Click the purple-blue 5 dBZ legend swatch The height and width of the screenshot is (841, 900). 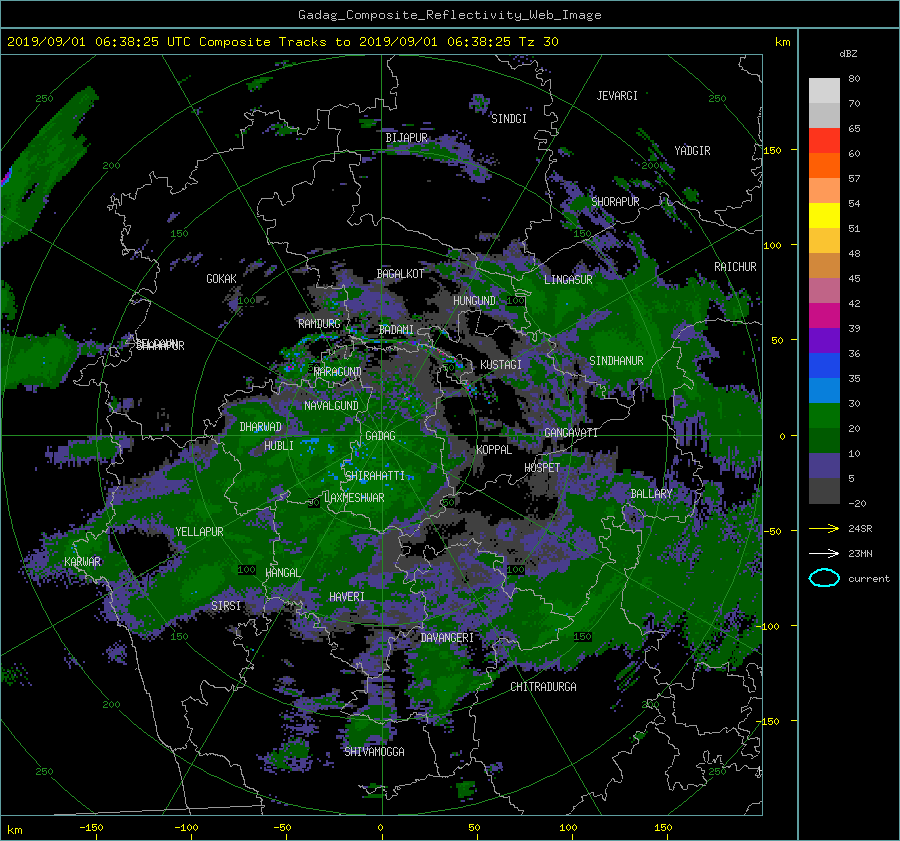(x=824, y=466)
